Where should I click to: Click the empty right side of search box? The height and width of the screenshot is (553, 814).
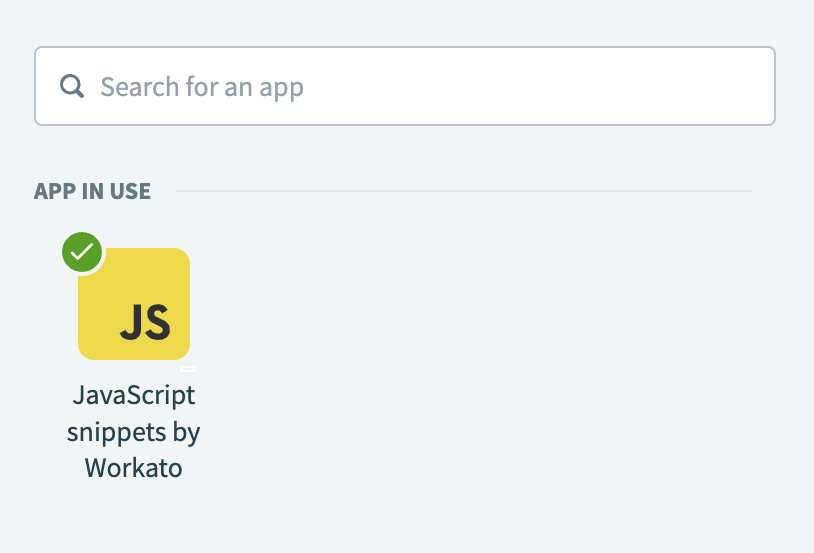click(571, 86)
